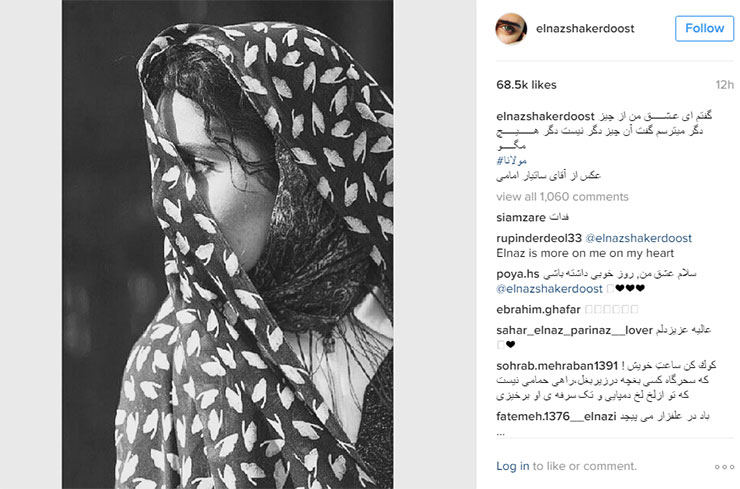Open rupinderdeol33 commenter profile
Screen dimensions: 740x489
tap(539, 238)
